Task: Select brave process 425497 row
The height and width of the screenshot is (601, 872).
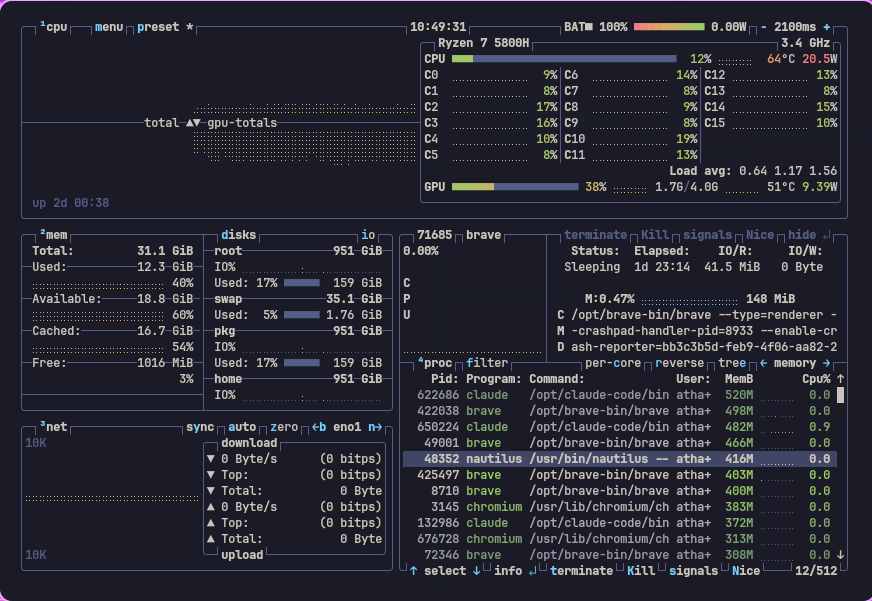Action: (x=620, y=475)
